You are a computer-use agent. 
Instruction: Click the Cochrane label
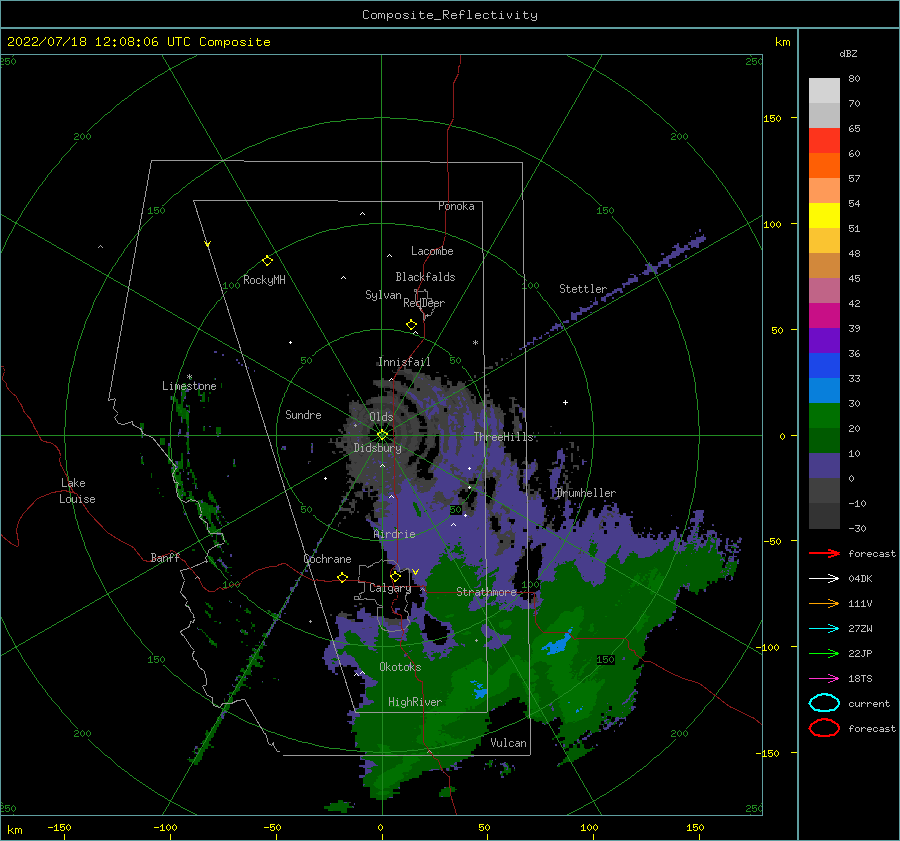coord(327,559)
